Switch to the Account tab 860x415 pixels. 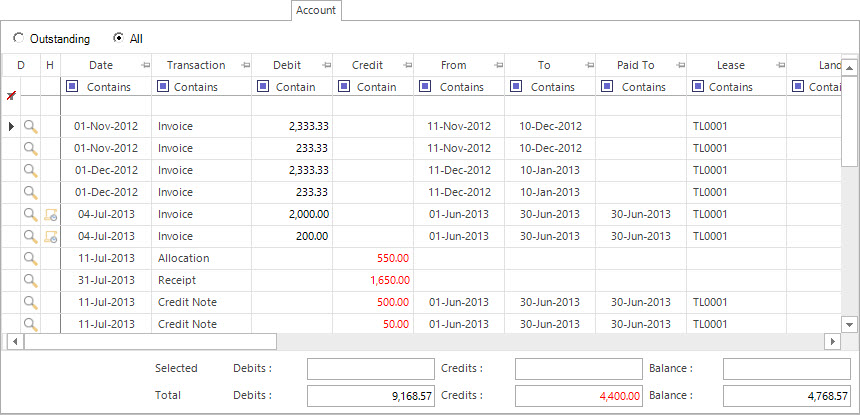(x=316, y=10)
